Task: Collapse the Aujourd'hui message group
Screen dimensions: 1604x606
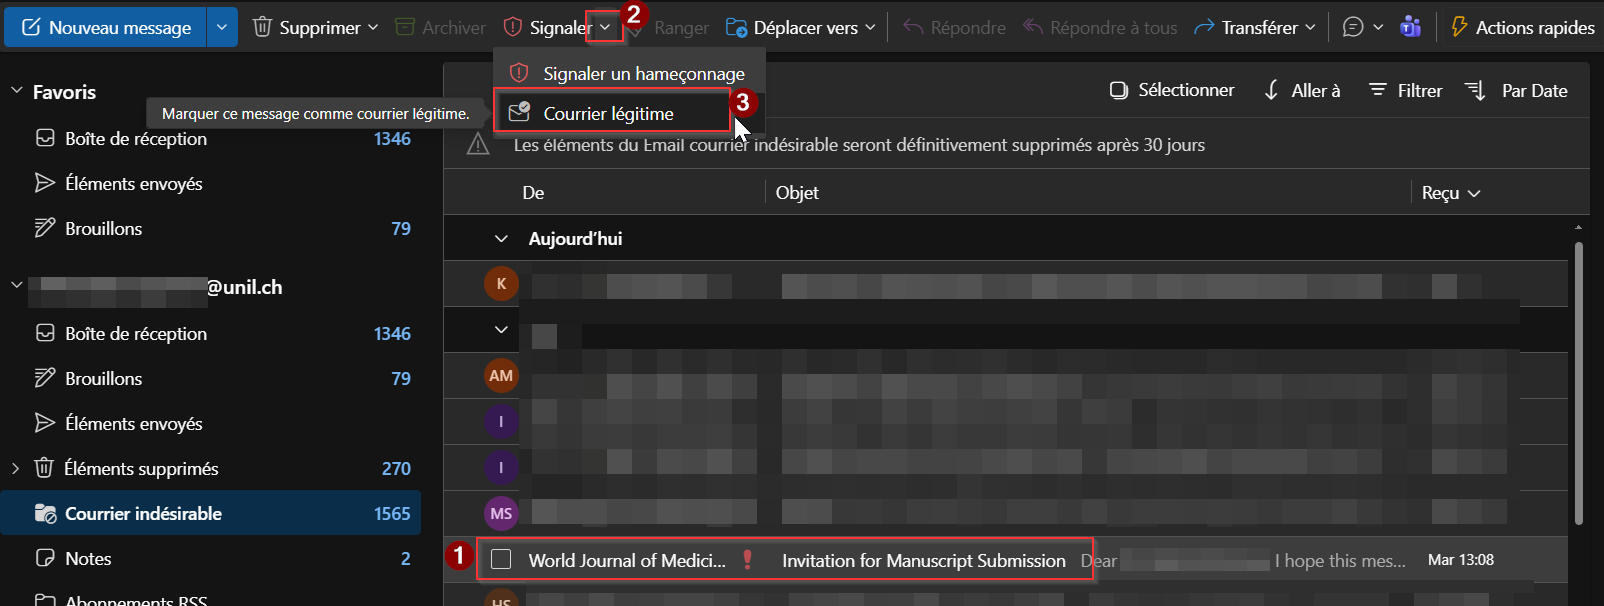Action: pyautogui.click(x=501, y=239)
